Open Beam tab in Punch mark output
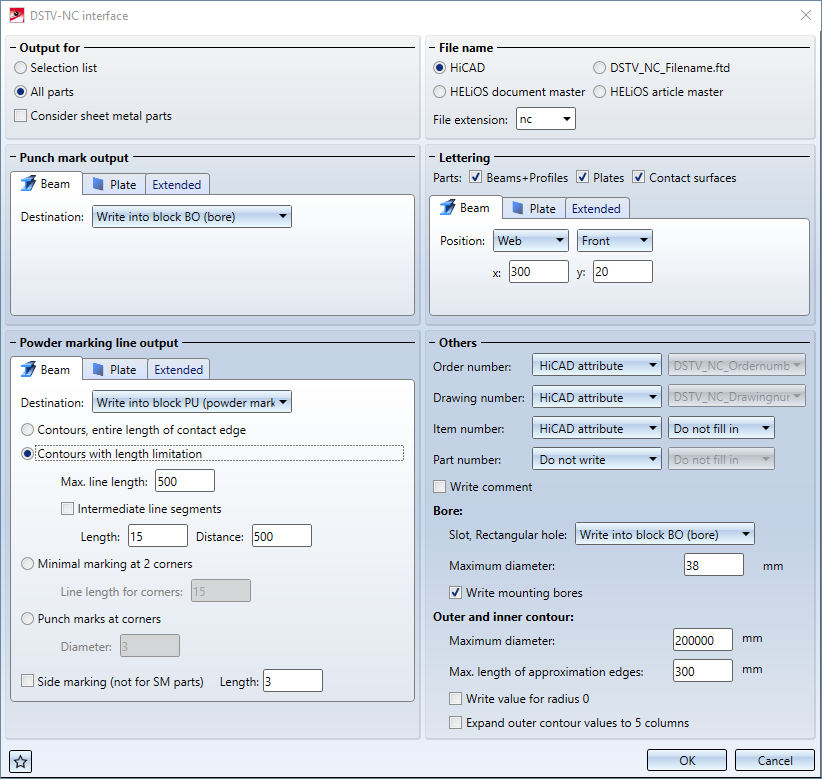This screenshot has height=779, width=822. coord(46,184)
